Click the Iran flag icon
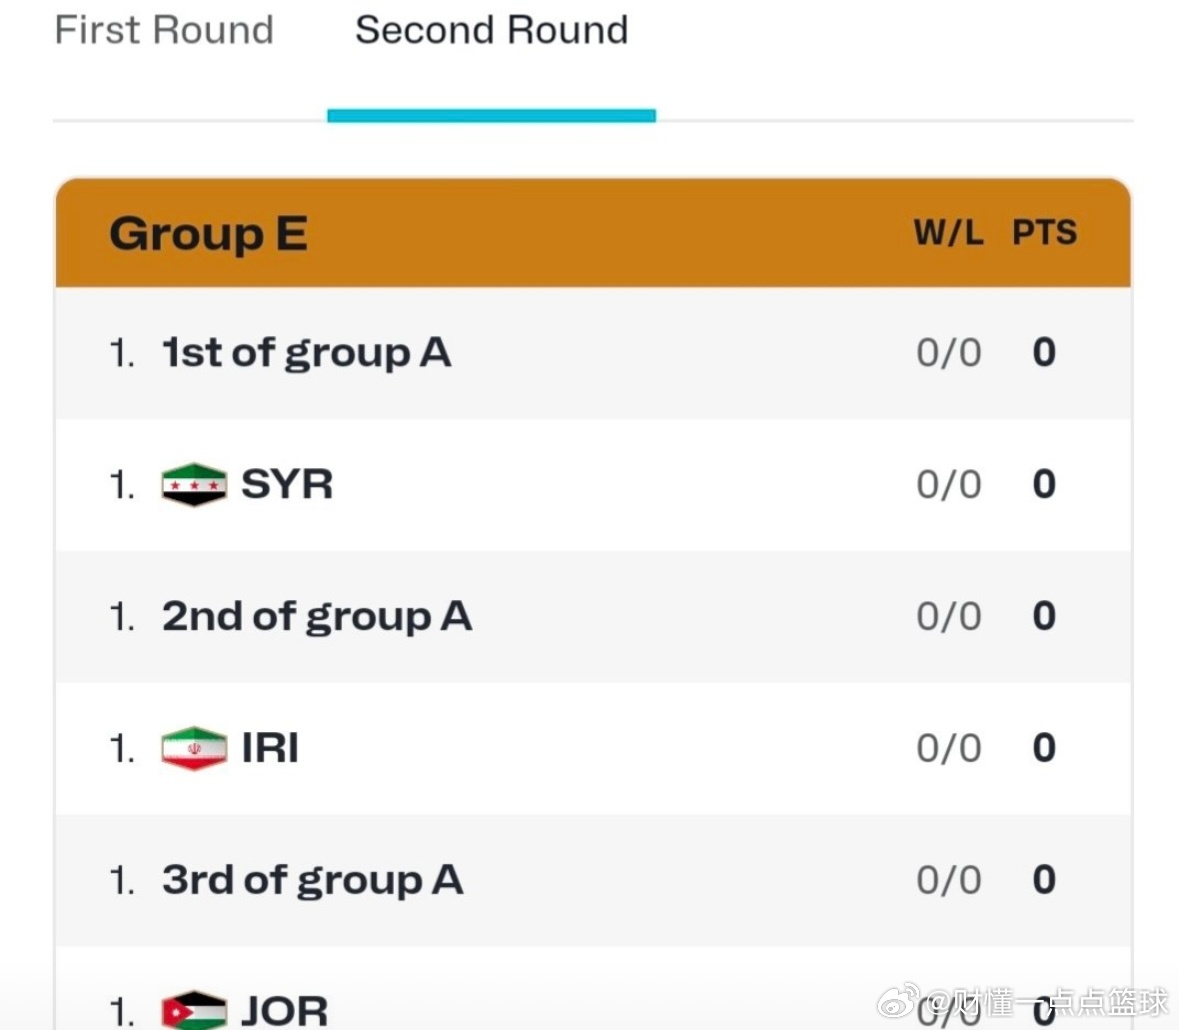The height and width of the screenshot is (1030, 1179). (194, 748)
